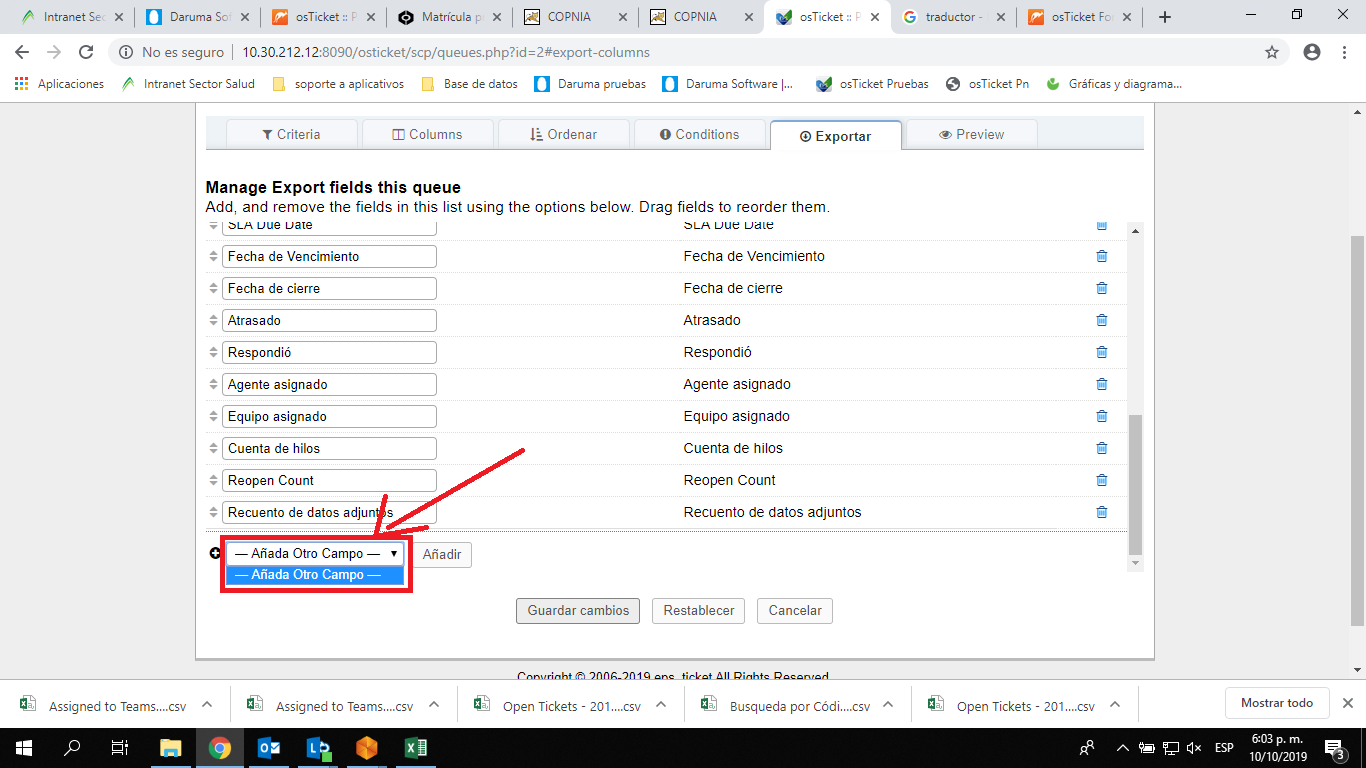Switch to the Criteria tab
Image resolution: width=1366 pixels, height=768 pixels.
(291, 134)
